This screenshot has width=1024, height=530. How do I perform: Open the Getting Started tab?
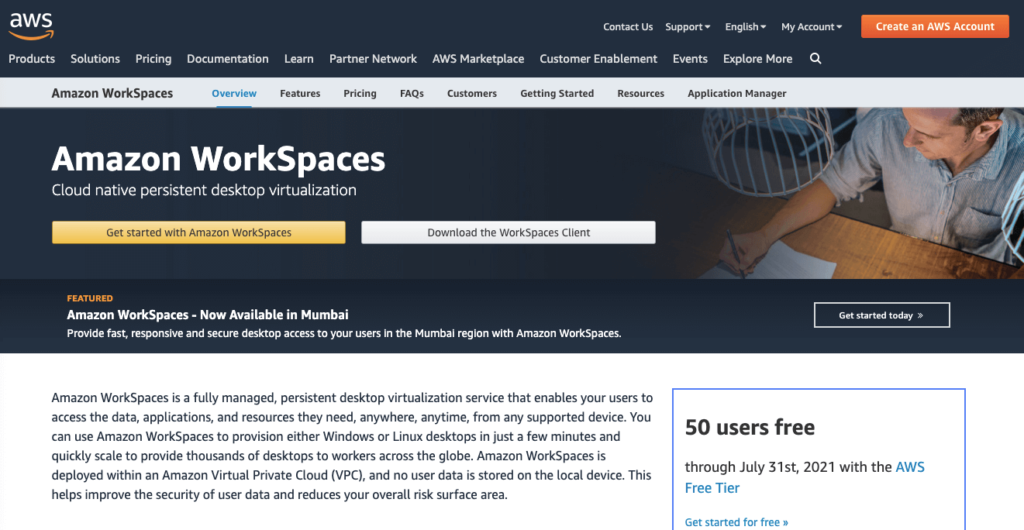coord(557,93)
